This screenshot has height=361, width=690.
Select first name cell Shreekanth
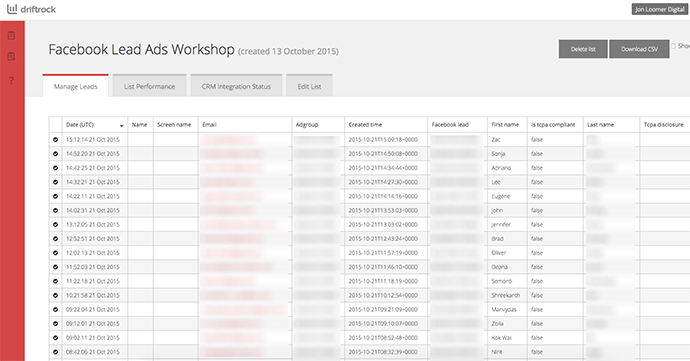[x=506, y=295]
